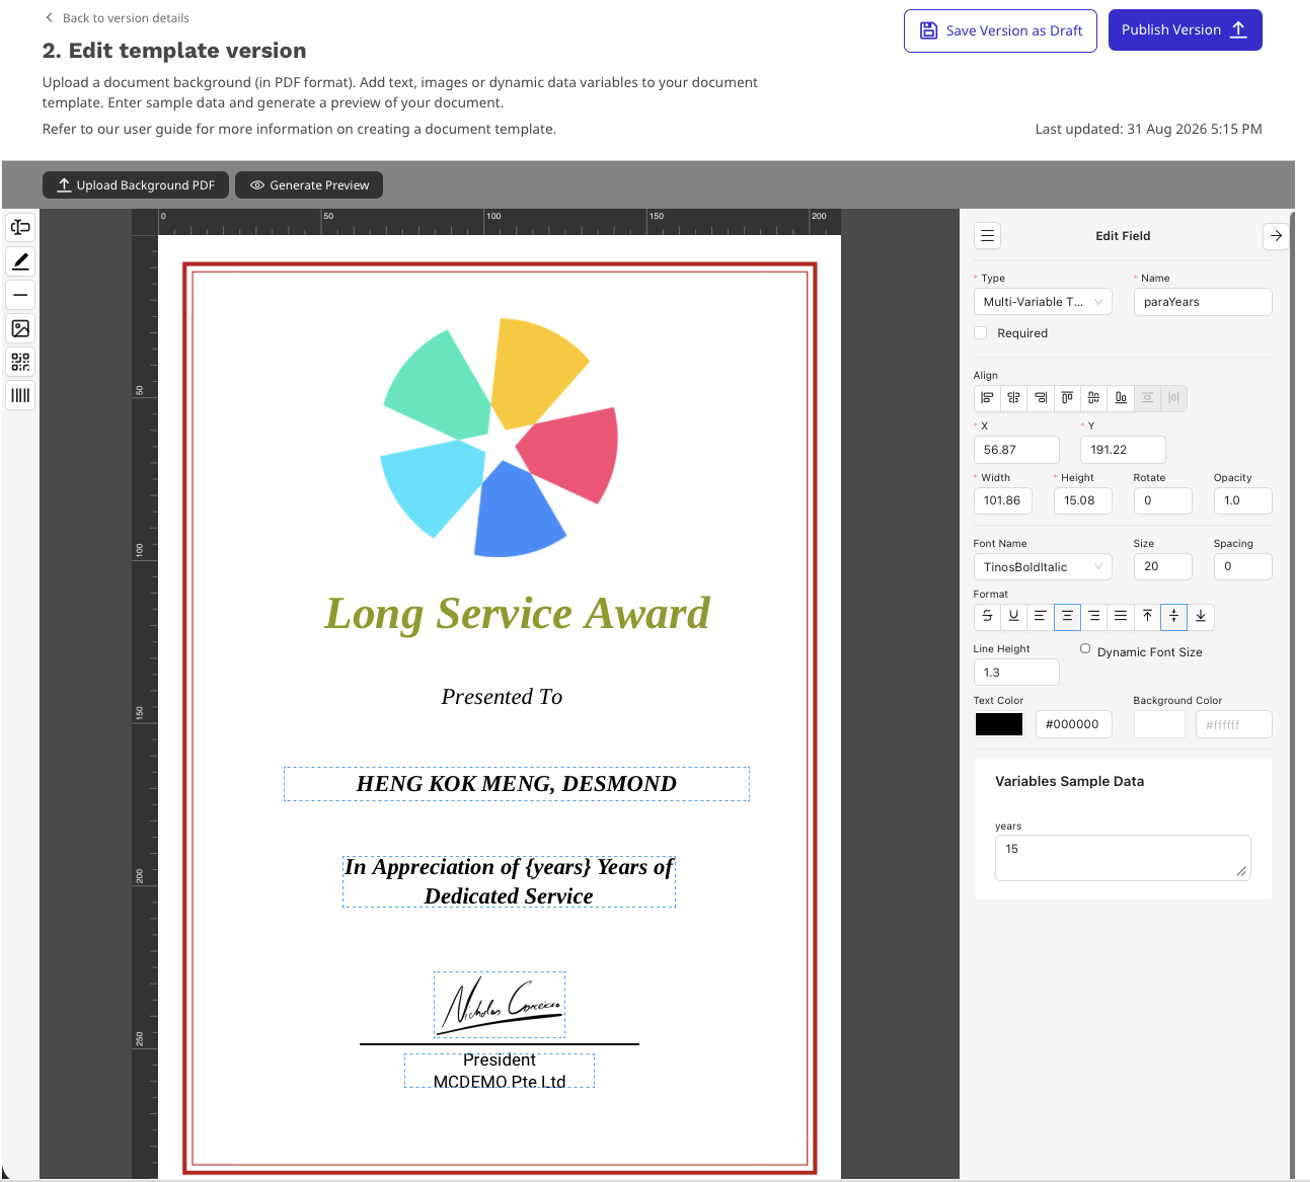Collapse the Edit Field panel arrow
This screenshot has width=1310, height=1182.
[1276, 236]
